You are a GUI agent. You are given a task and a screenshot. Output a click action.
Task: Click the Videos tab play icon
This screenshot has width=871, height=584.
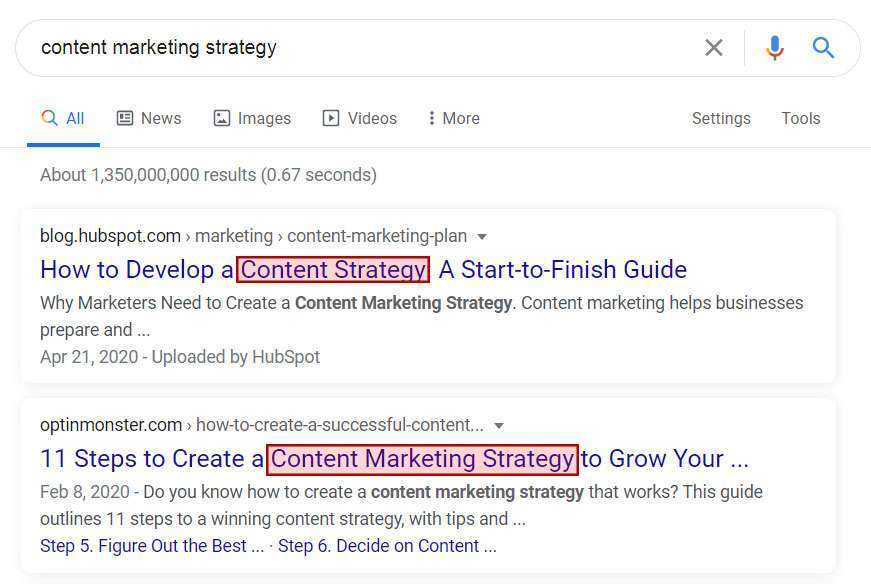point(331,118)
